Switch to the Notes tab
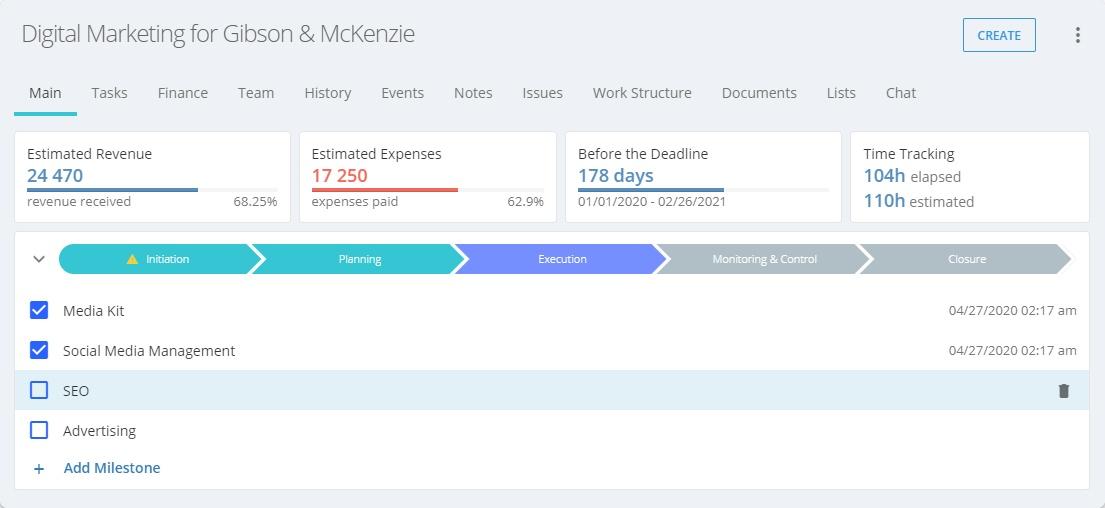Image resolution: width=1105 pixels, height=508 pixels. pyautogui.click(x=473, y=93)
